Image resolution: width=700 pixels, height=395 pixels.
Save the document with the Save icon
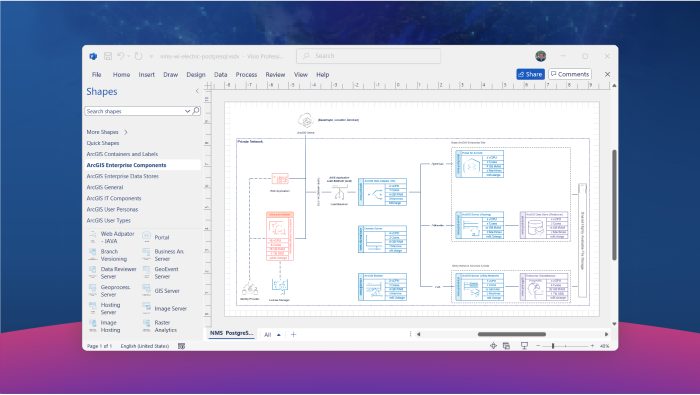108,56
